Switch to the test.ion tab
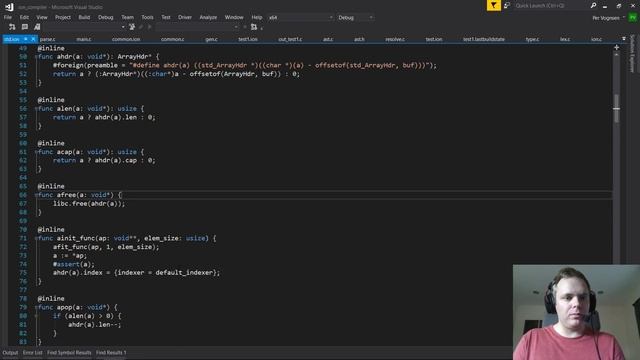The image size is (640, 360). 434,39
